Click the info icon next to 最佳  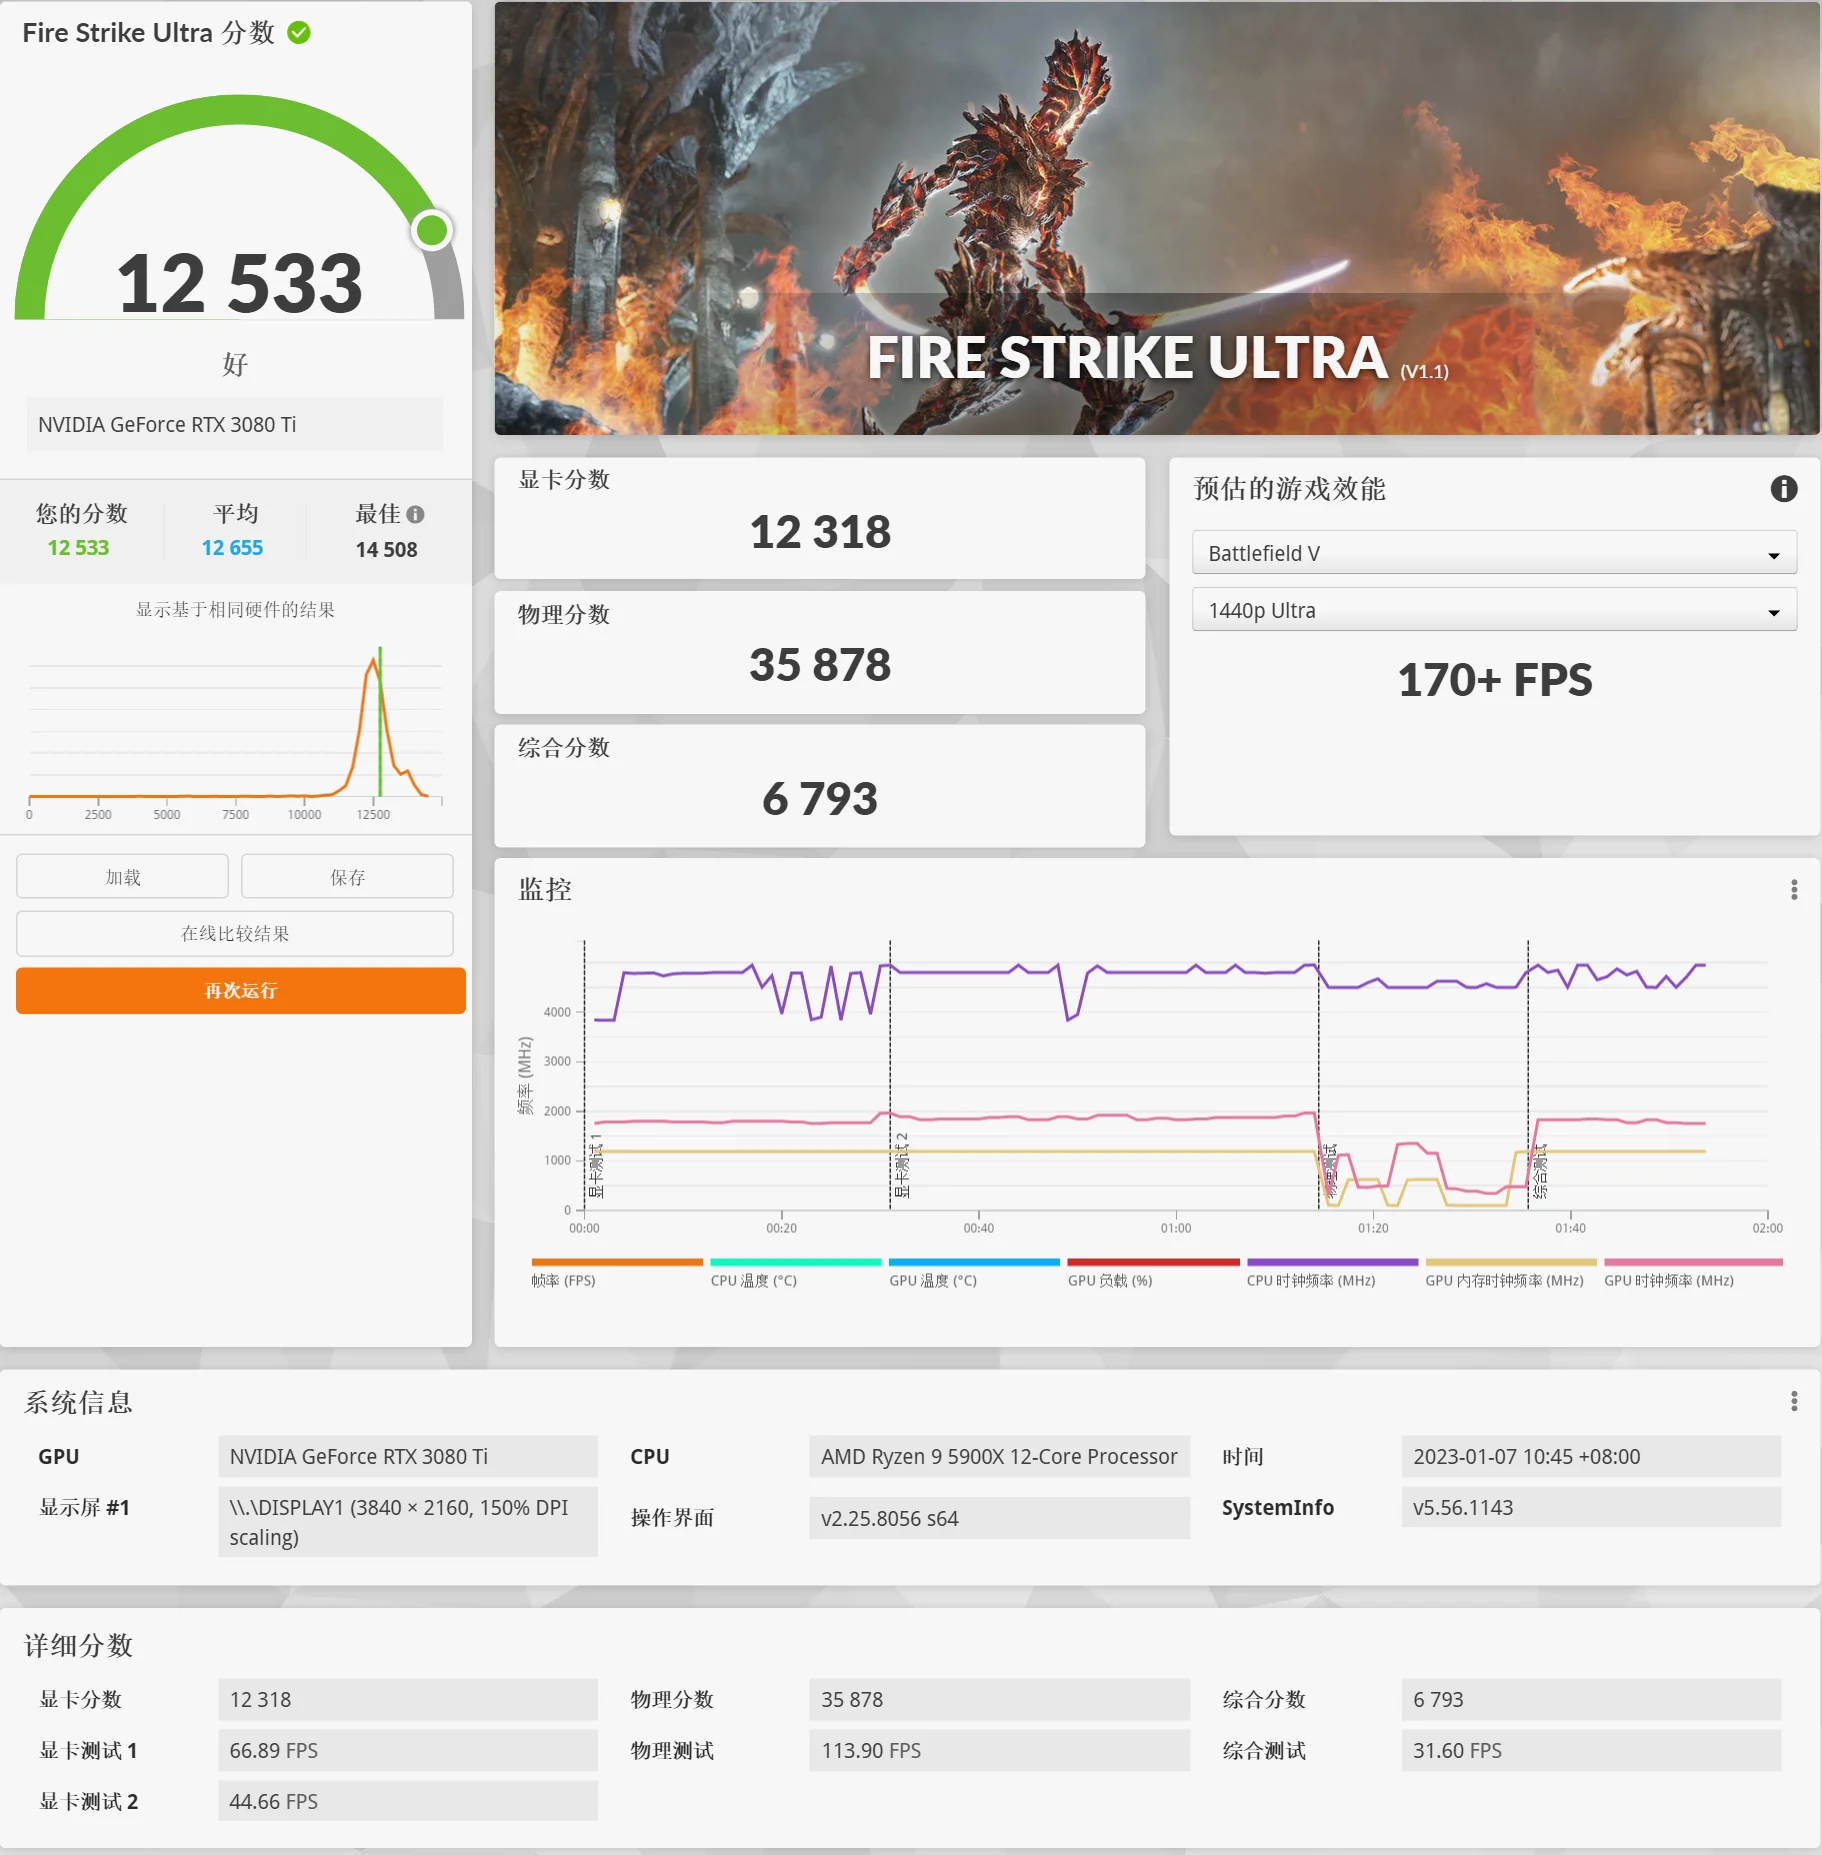[416, 514]
